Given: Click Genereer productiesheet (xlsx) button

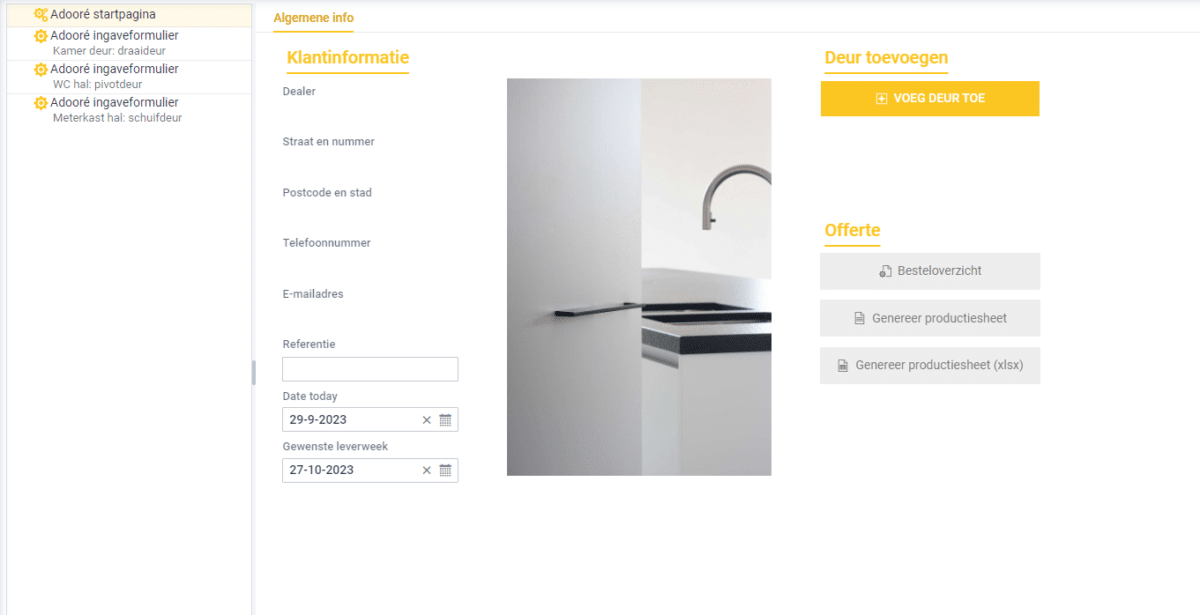Looking at the screenshot, I should [x=930, y=366].
